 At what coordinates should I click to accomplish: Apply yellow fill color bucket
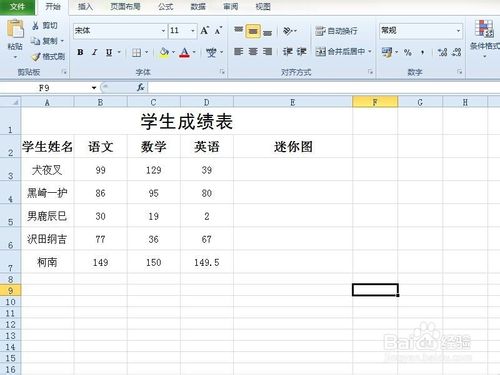click(164, 52)
